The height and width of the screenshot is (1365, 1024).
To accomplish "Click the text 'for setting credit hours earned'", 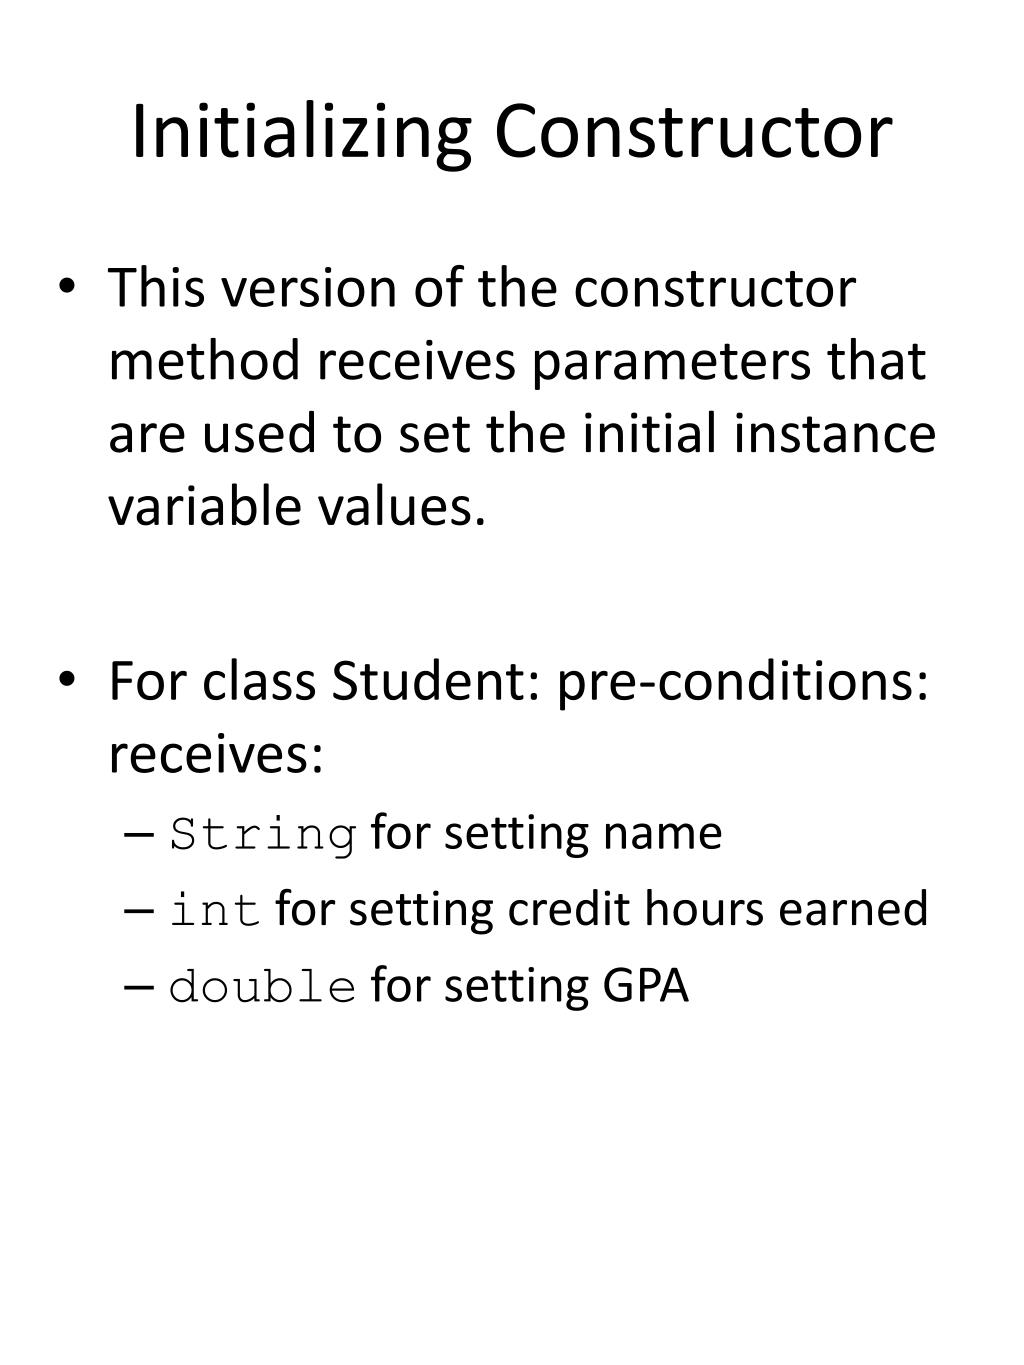I will click(602, 910).
